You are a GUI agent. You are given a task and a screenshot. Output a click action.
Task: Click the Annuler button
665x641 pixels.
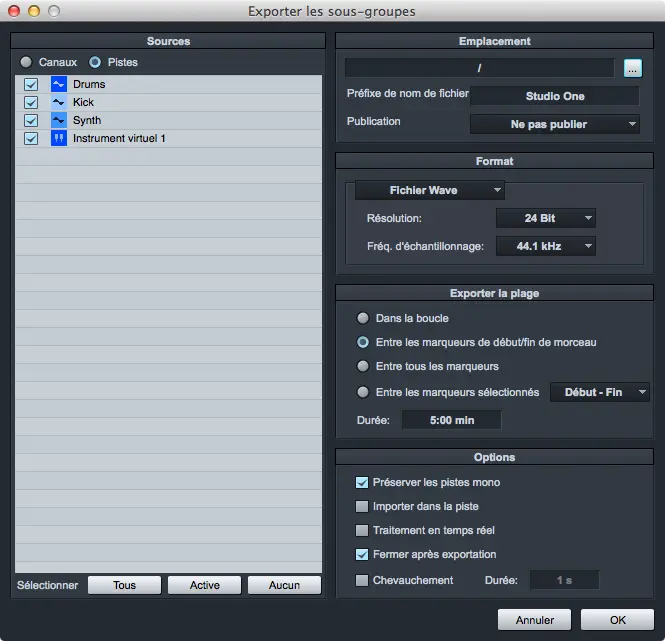[x=534, y=620]
